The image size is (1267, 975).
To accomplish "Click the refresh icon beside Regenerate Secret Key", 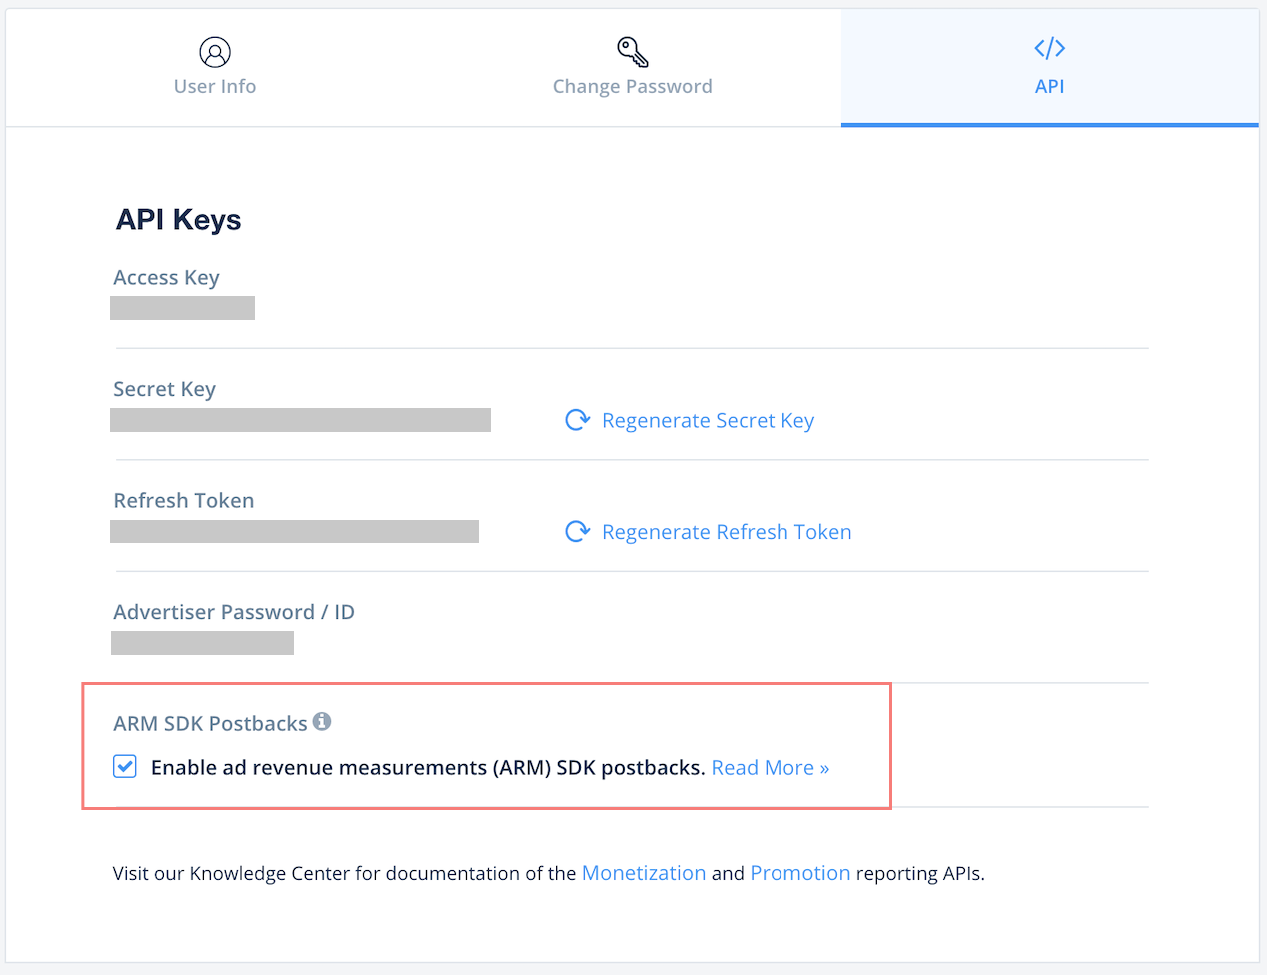I will coord(577,420).
